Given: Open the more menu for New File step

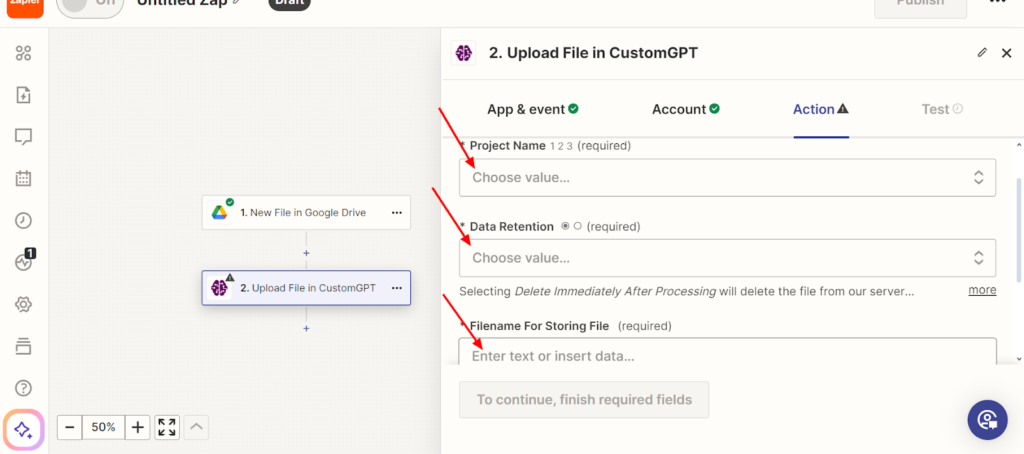Looking at the screenshot, I should 396,212.
